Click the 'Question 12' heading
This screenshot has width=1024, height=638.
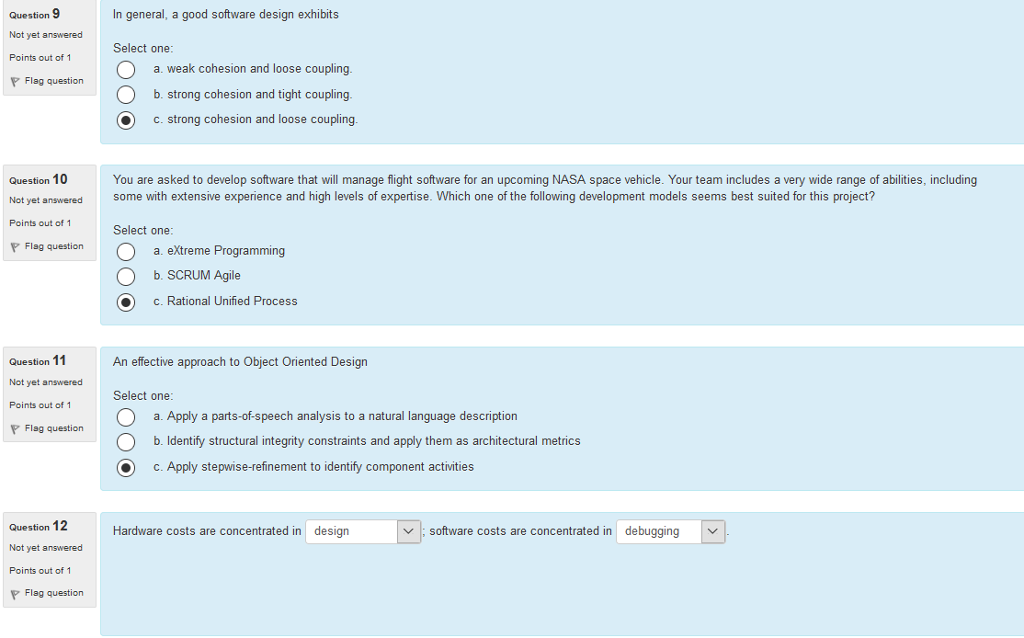[39, 526]
